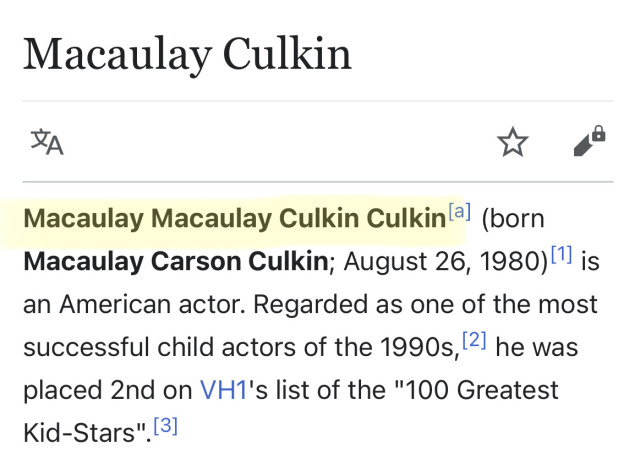Follow the VH1 link
The image size is (640, 471).
(x=225, y=388)
